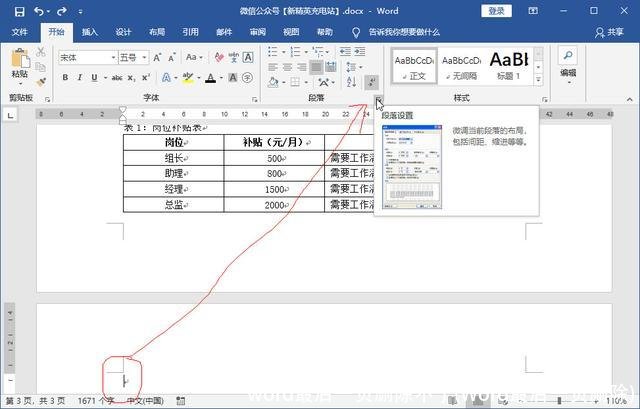Viewport: 640px width, 409px height.
Task: Click the ruler tab selector L button
Action: pyautogui.click(x=10, y=116)
